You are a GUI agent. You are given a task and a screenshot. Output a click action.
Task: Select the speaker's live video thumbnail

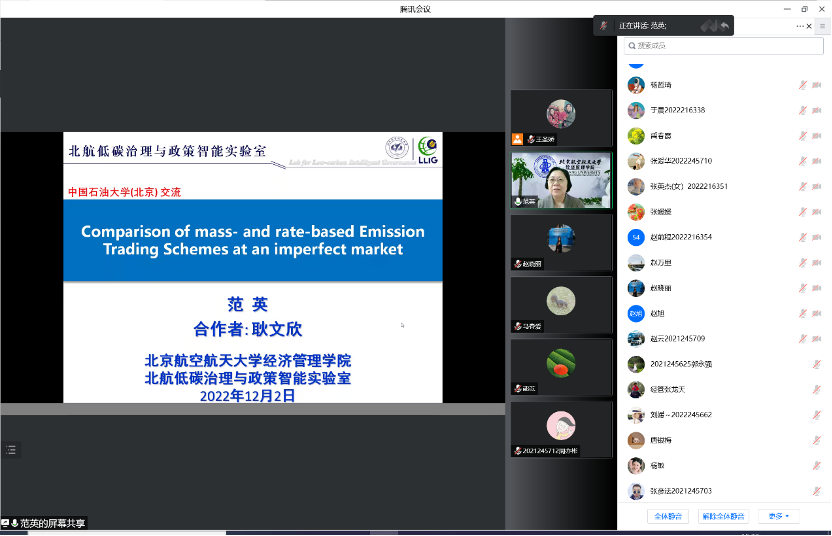[x=561, y=180]
